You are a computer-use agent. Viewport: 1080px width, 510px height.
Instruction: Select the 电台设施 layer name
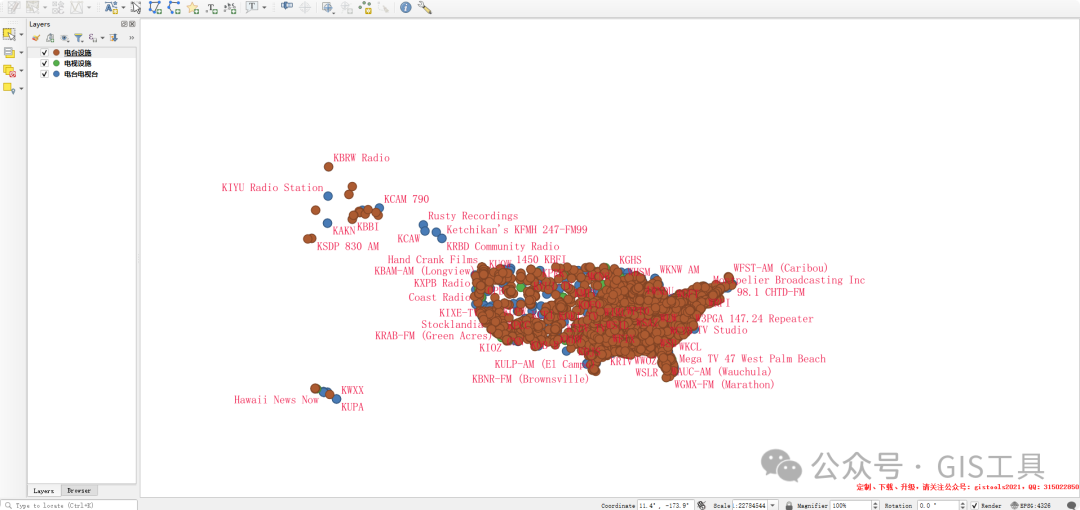pos(78,52)
